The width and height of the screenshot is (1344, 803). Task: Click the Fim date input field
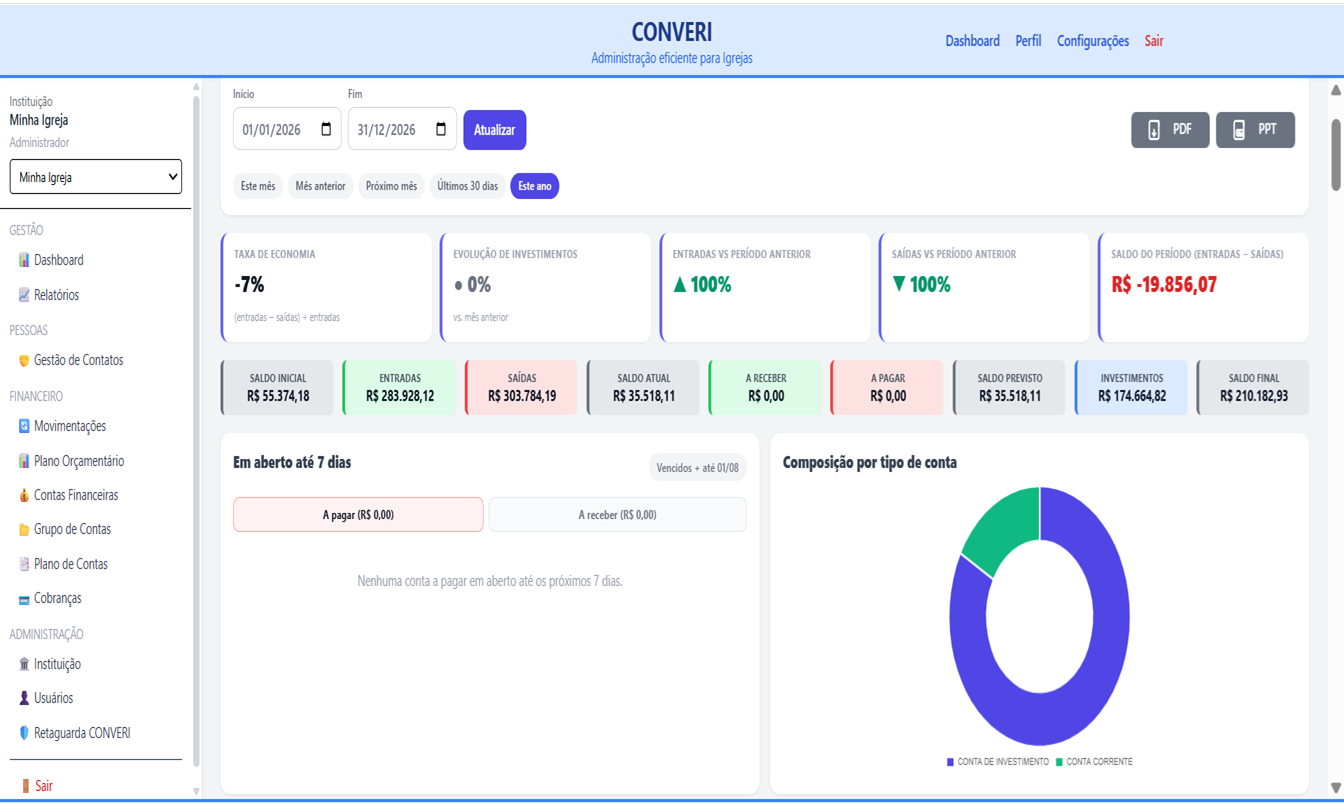[x=402, y=129]
